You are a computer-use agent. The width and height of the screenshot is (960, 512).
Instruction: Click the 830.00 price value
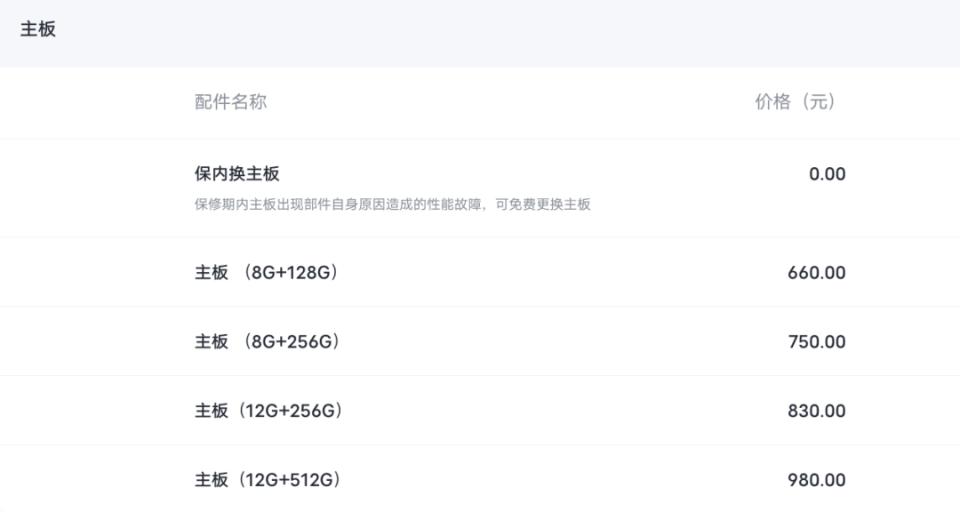(x=817, y=411)
